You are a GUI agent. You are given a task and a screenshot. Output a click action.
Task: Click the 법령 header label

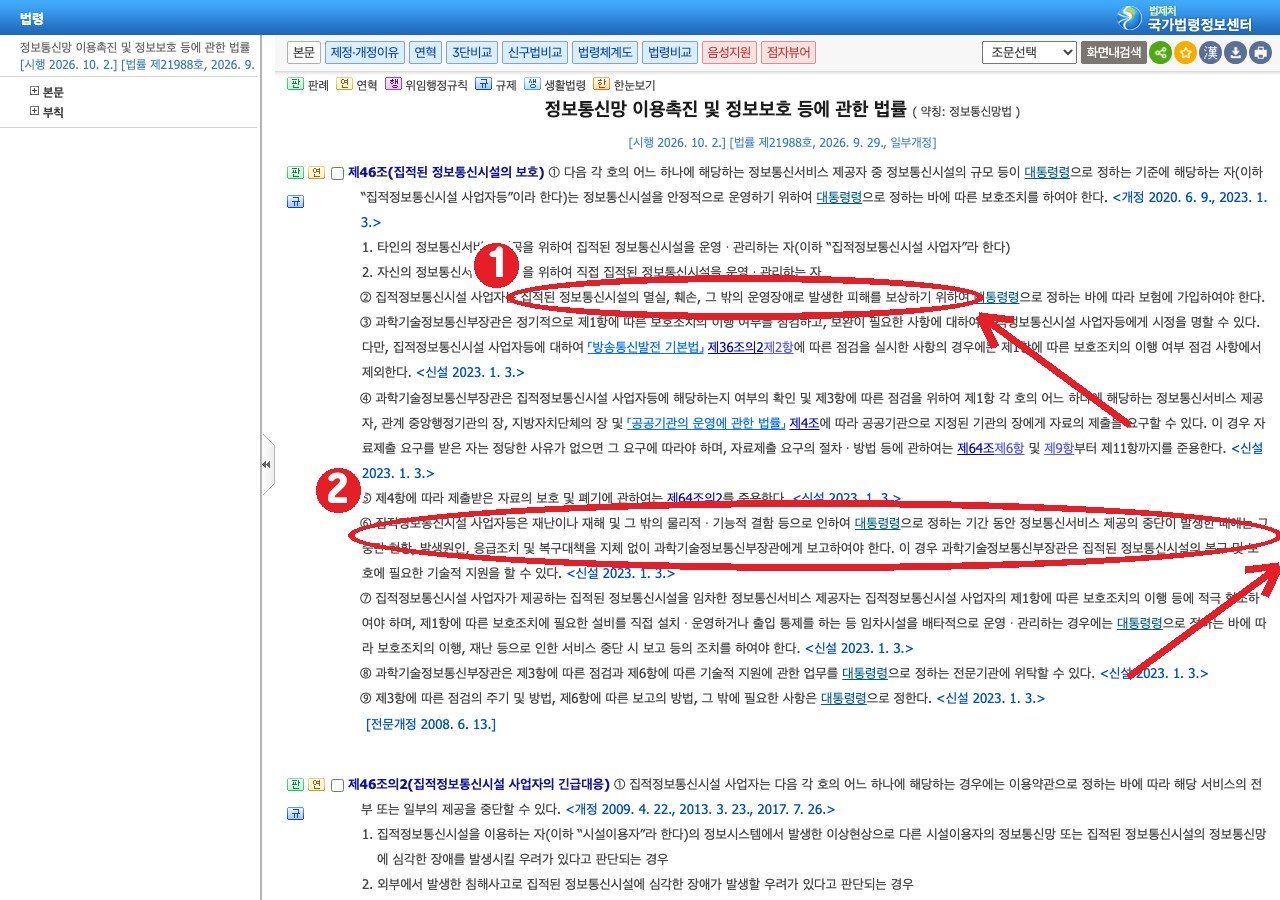click(x=31, y=17)
